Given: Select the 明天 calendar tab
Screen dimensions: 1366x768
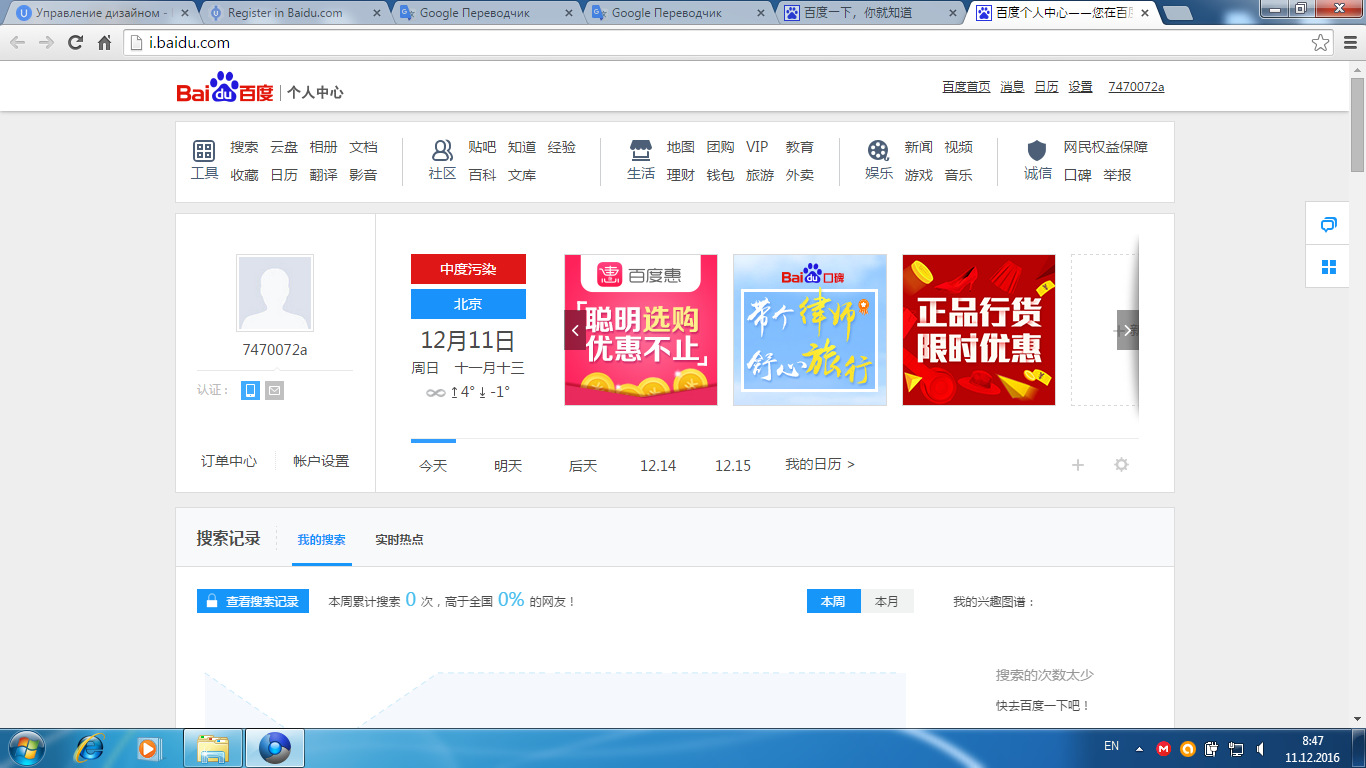Looking at the screenshot, I should pyautogui.click(x=508, y=466).
